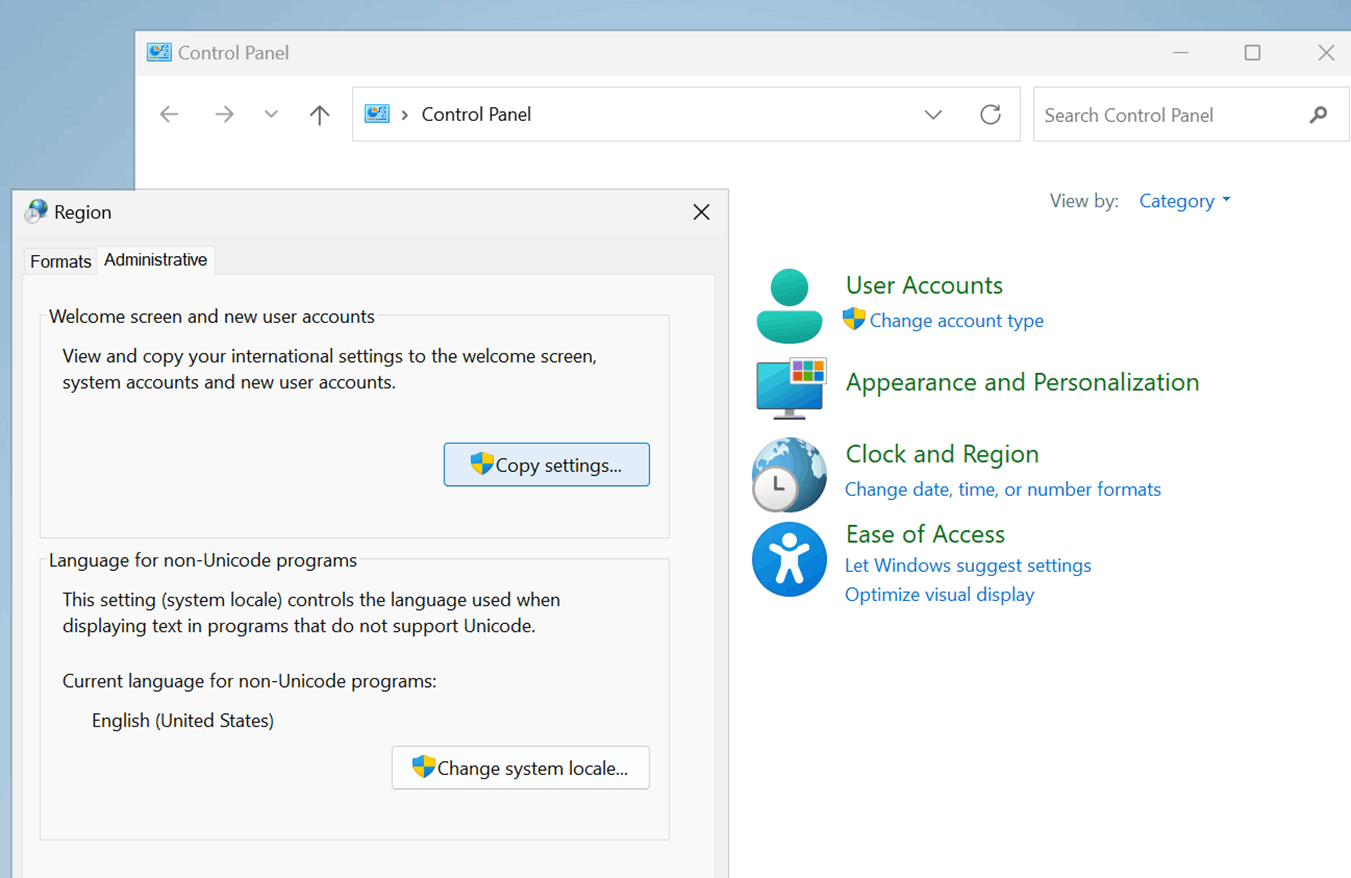
Task: Click the breadcrumb arrow before Control Panel
Action: coord(405,115)
